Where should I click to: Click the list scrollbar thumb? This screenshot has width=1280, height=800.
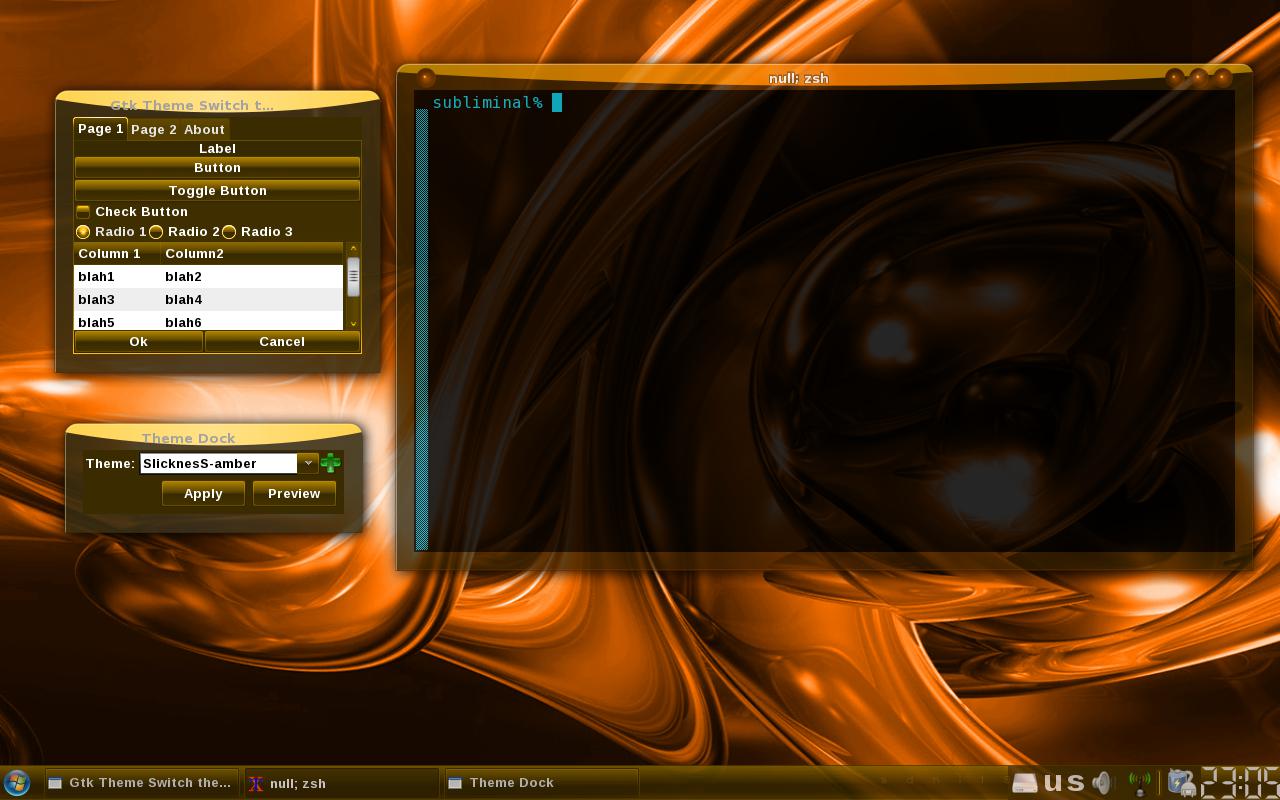[353, 277]
